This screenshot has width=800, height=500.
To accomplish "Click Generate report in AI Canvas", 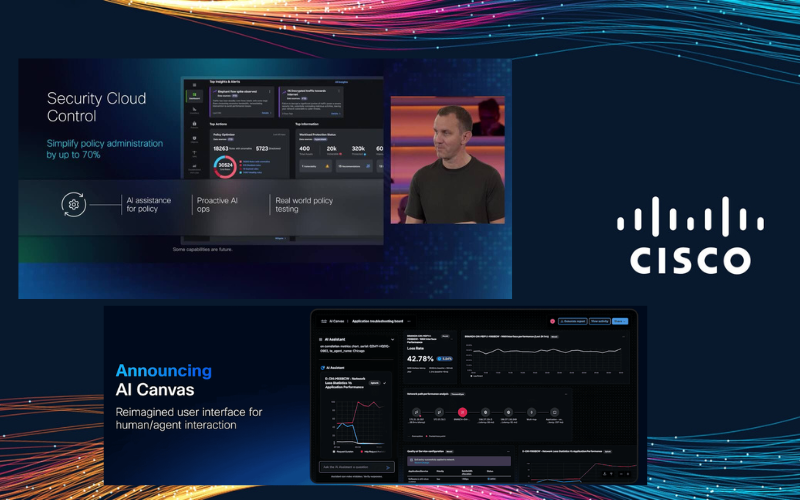I will click(x=573, y=321).
